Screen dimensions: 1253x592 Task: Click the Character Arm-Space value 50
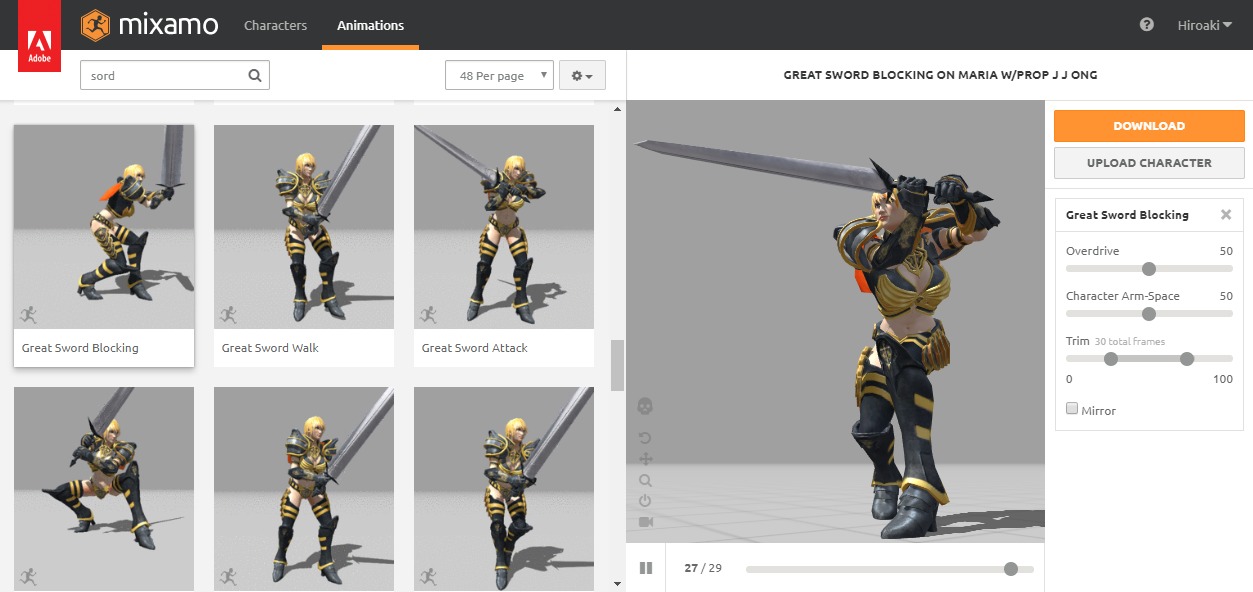tap(1226, 296)
